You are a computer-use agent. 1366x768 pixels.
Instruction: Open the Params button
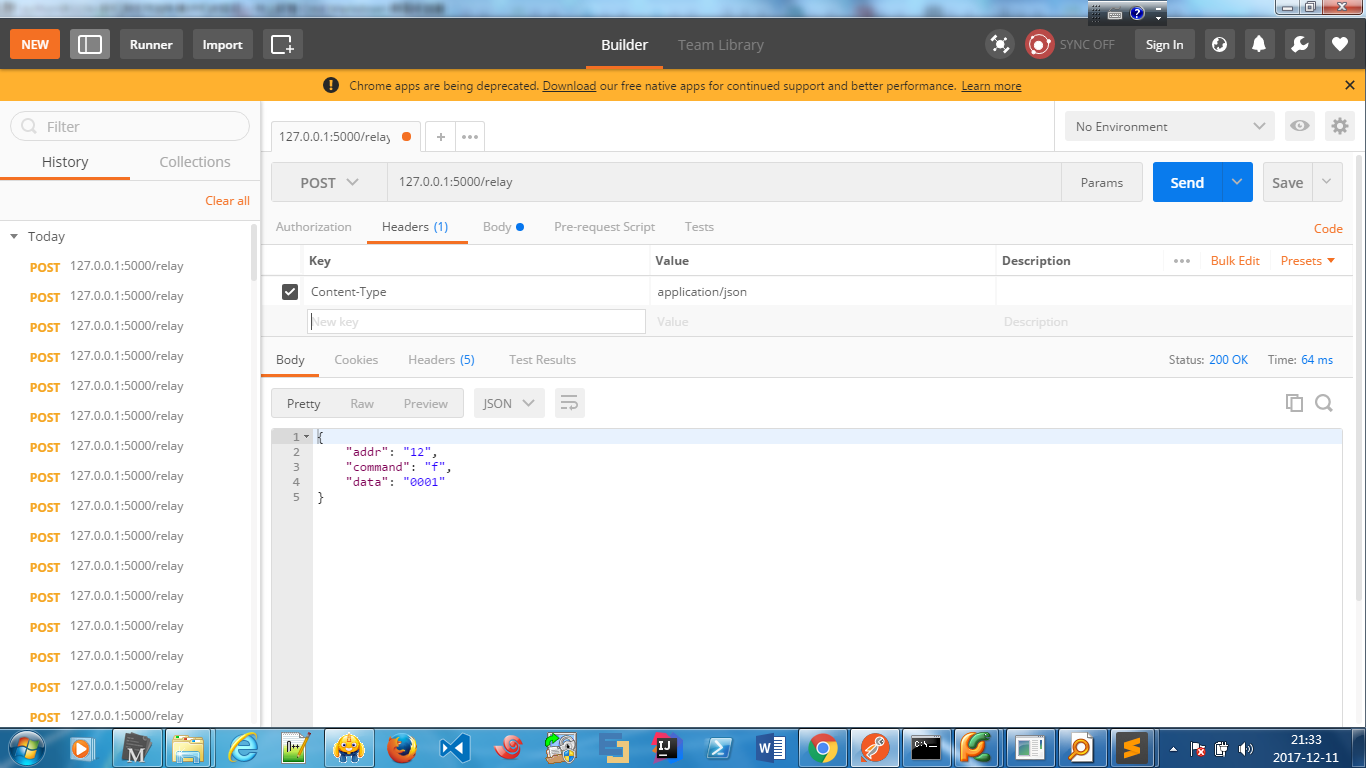coord(1102,183)
